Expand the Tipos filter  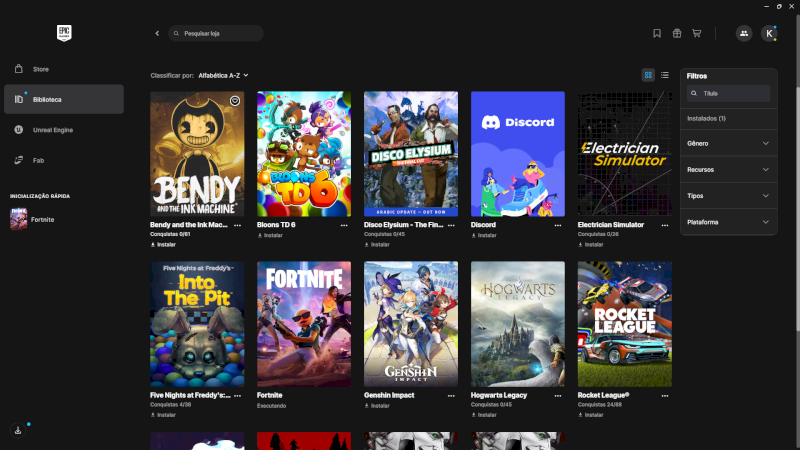pos(728,196)
